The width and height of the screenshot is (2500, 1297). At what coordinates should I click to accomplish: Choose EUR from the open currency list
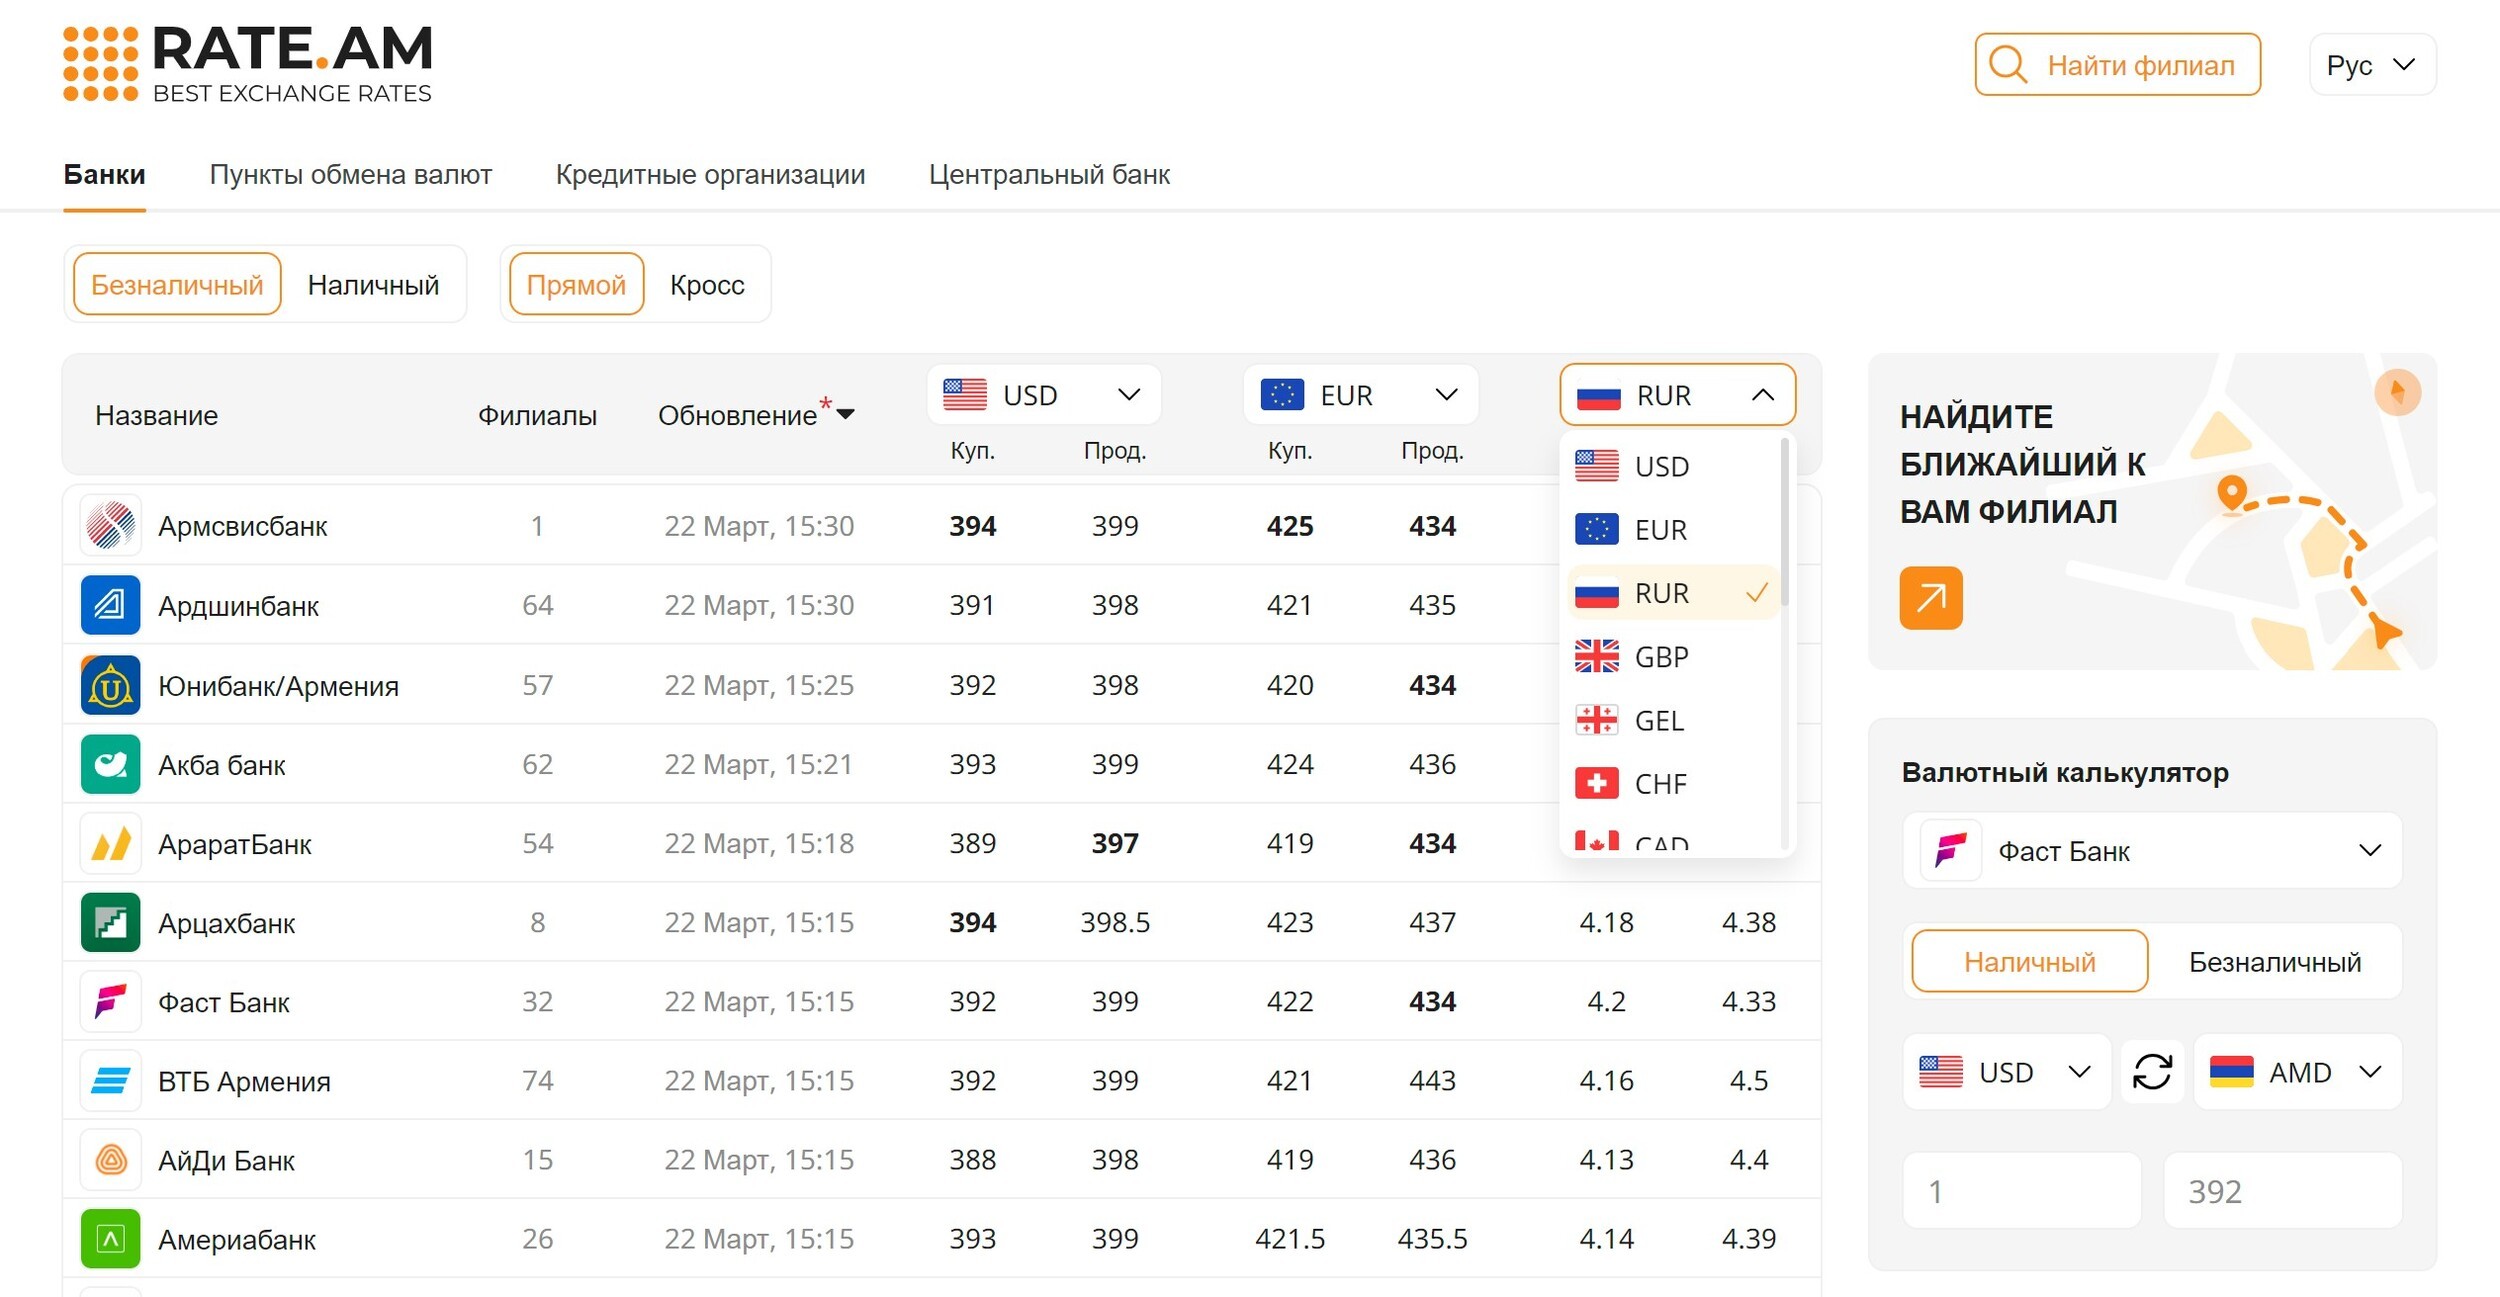click(x=1672, y=529)
